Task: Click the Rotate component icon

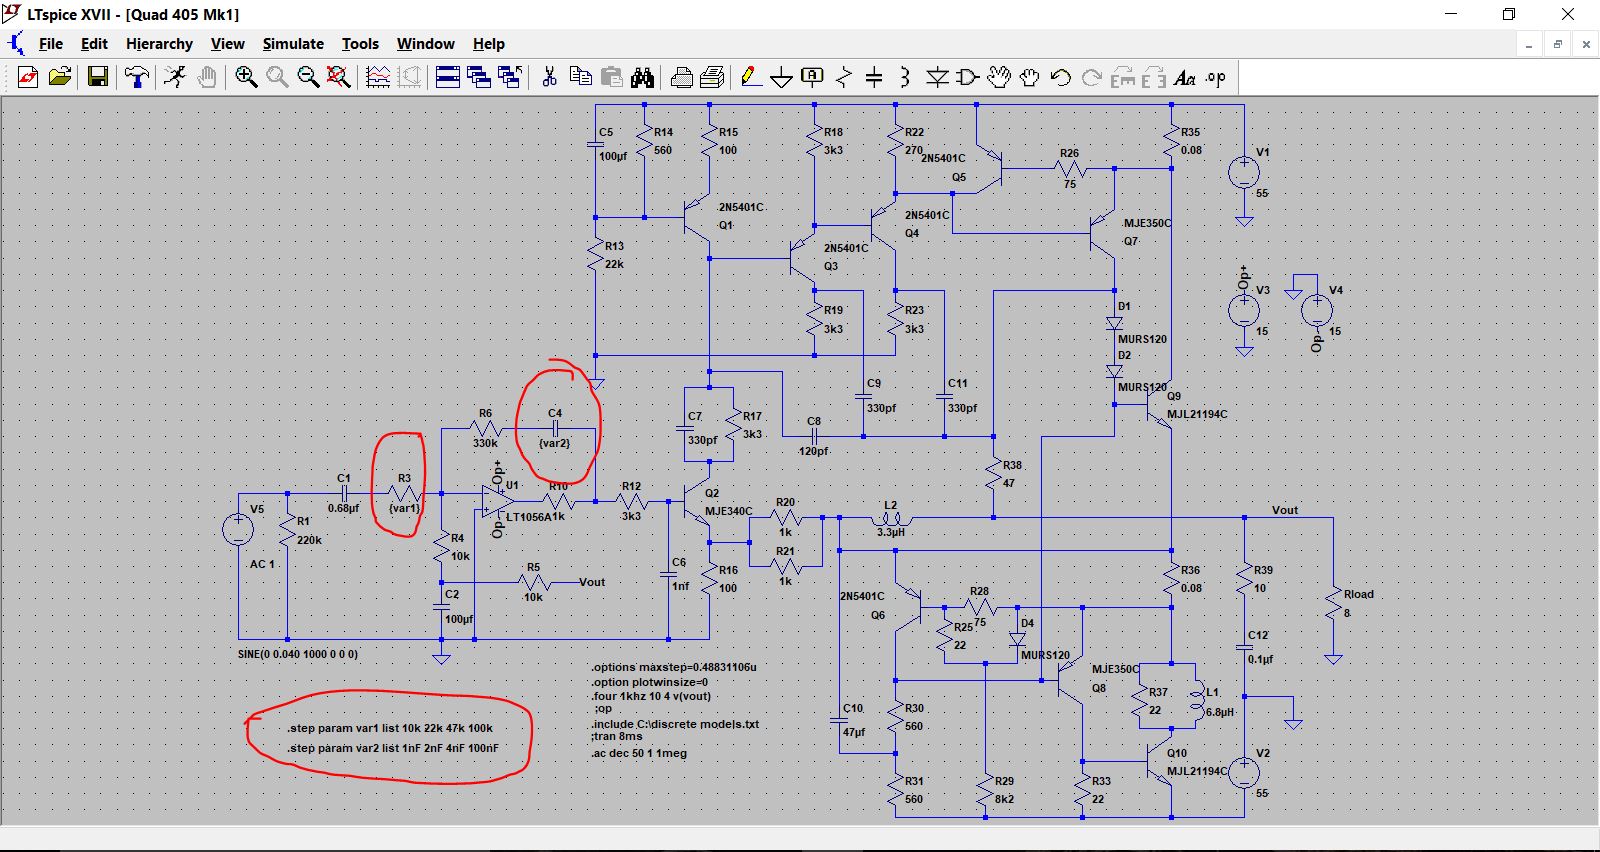Action: (x=1123, y=77)
